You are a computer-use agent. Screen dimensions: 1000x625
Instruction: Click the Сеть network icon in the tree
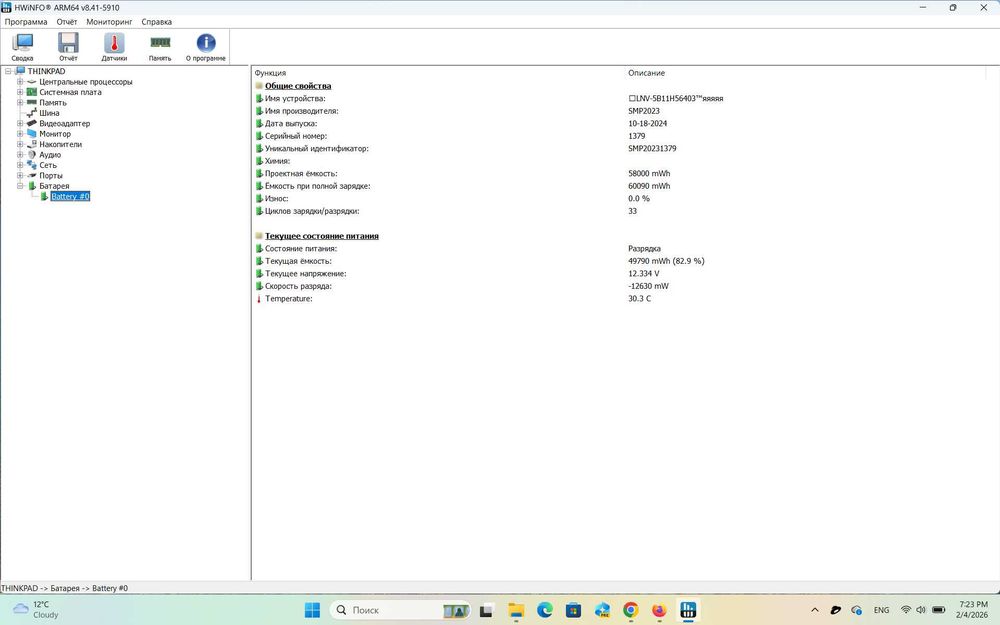(x=32, y=165)
